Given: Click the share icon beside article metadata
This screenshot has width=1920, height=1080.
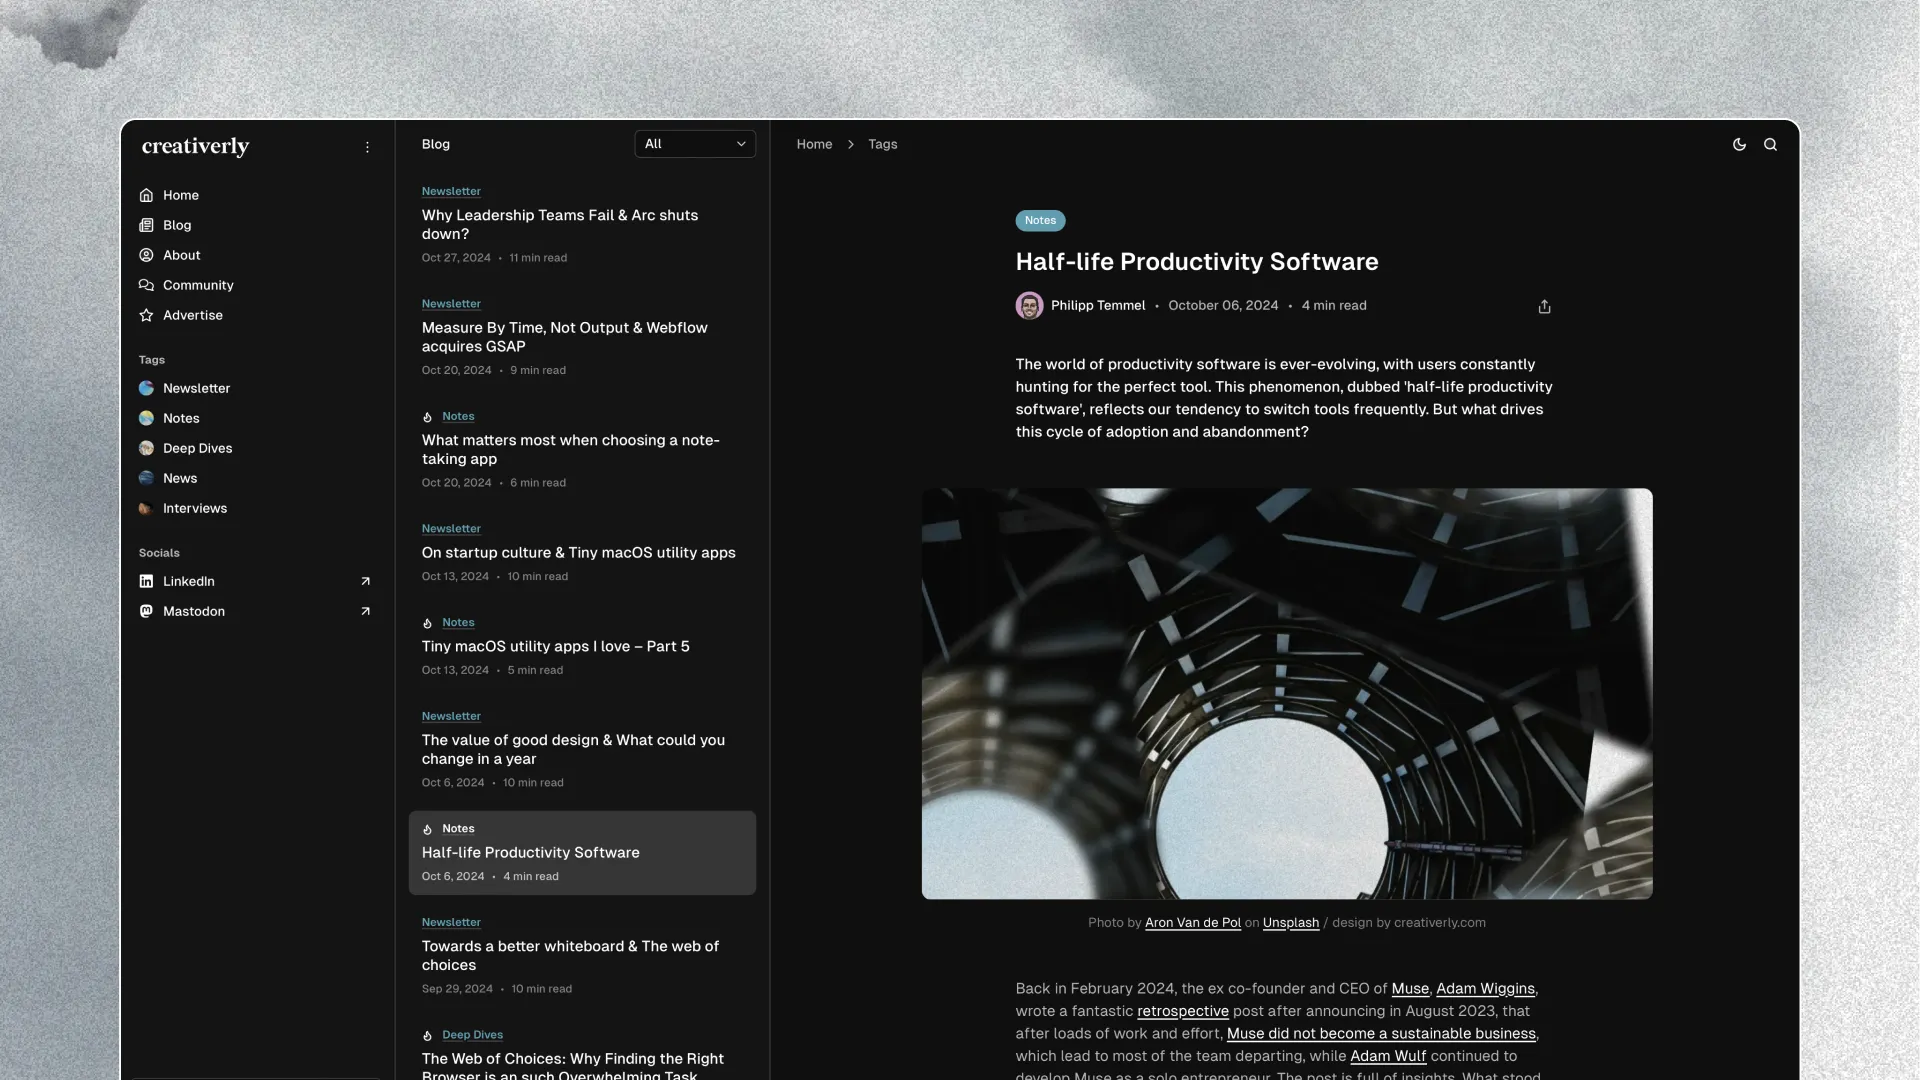Looking at the screenshot, I should [1544, 307].
